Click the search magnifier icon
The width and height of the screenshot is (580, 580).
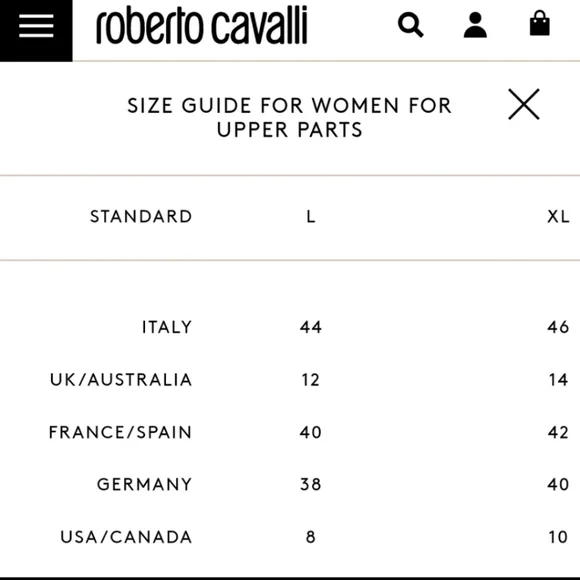(x=411, y=25)
